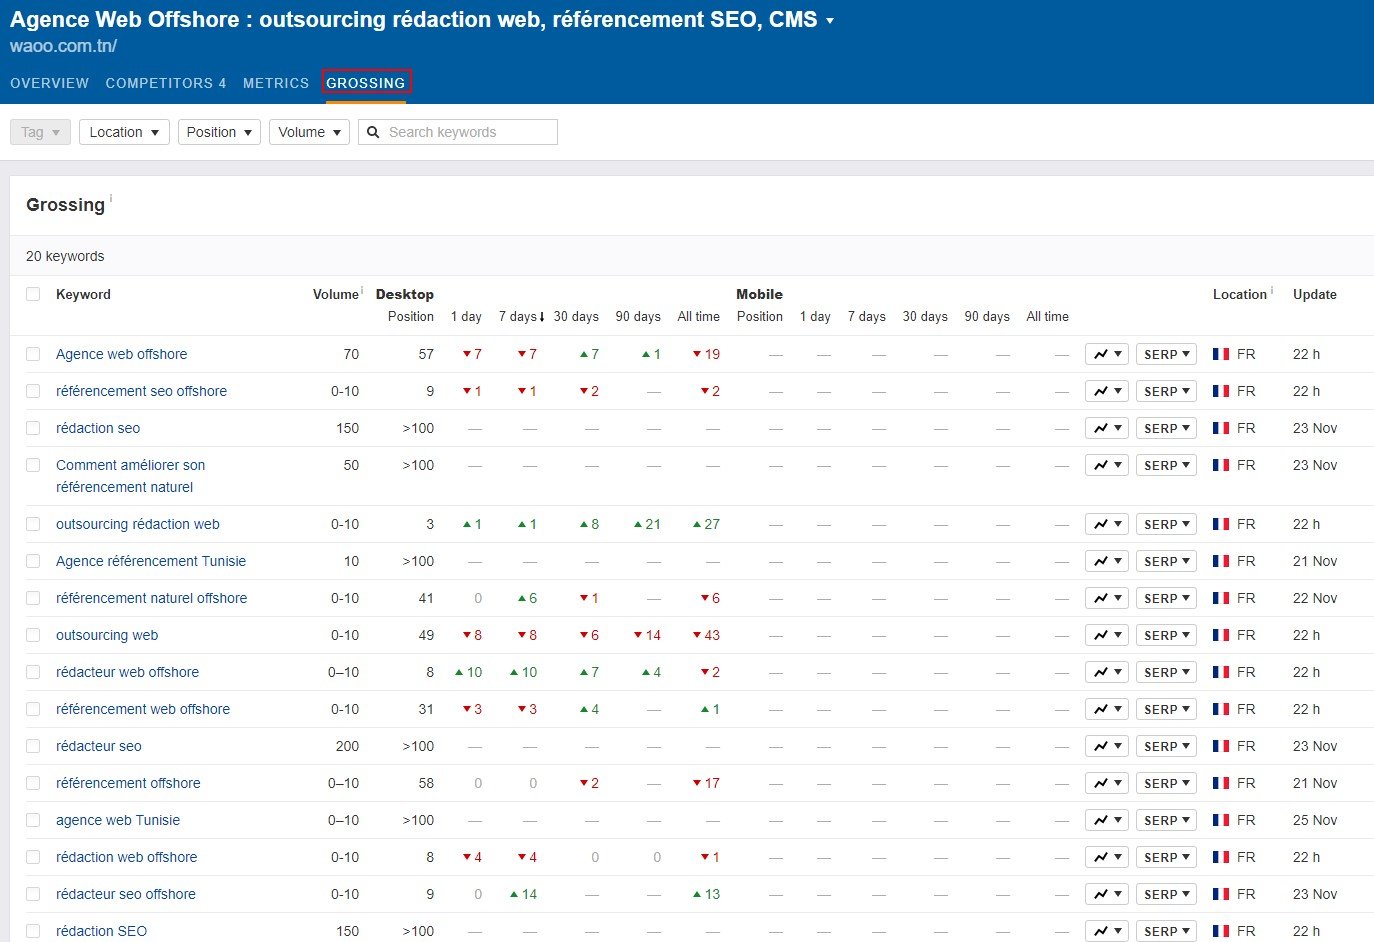
Task: Click French flag in référencement offshore row
Action: [x=1221, y=783]
